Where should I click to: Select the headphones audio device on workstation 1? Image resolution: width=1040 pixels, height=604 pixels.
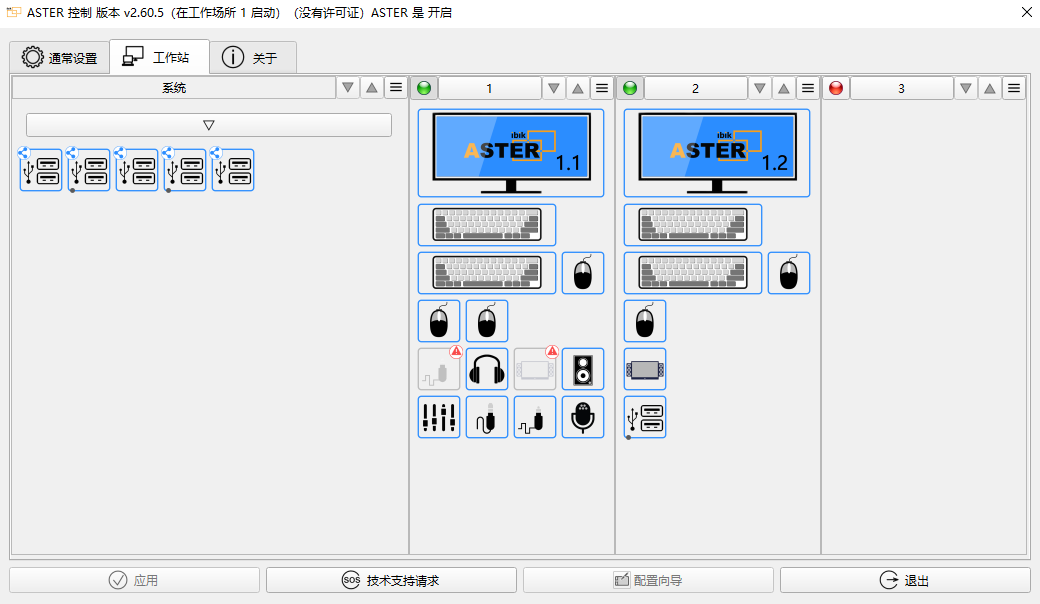point(487,369)
